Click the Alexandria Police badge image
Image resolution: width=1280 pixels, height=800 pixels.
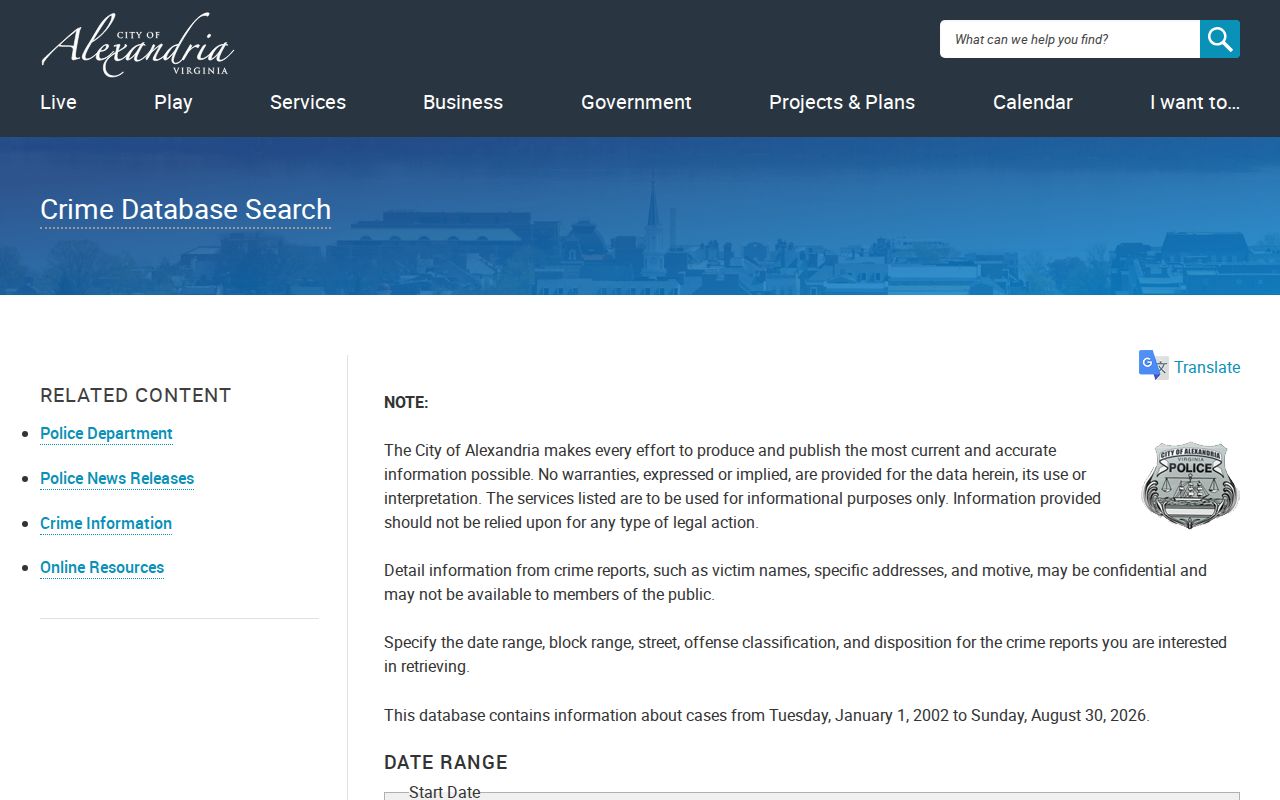point(1190,486)
